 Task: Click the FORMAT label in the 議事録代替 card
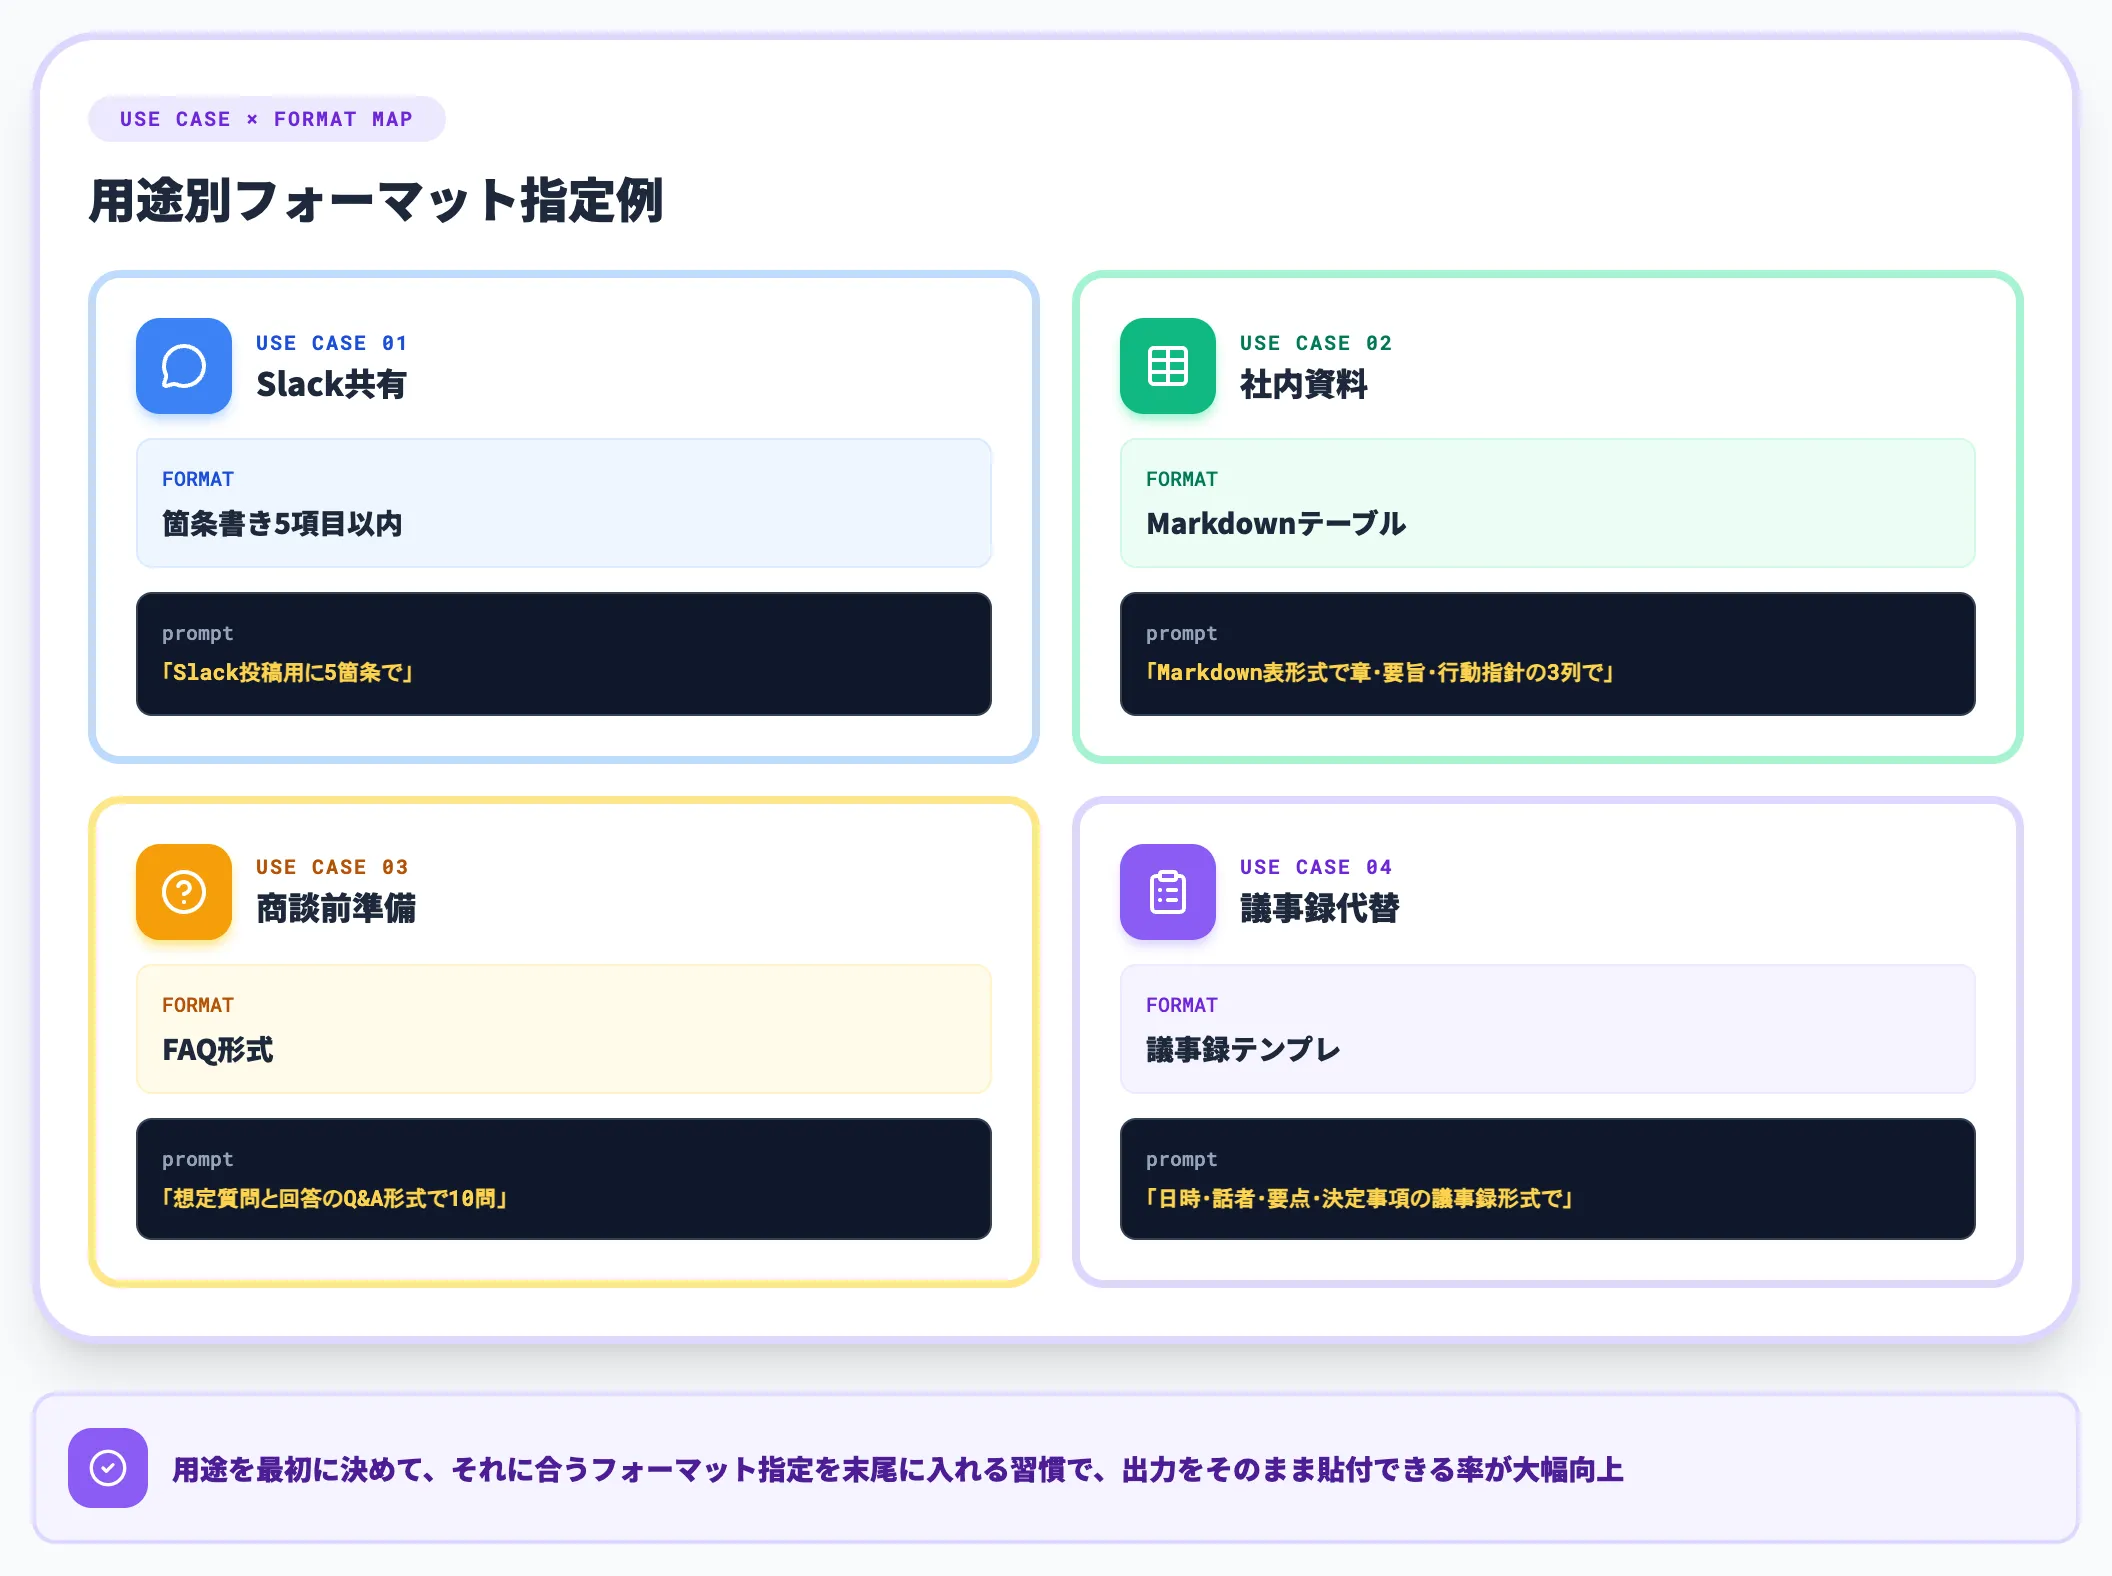point(1182,1005)
